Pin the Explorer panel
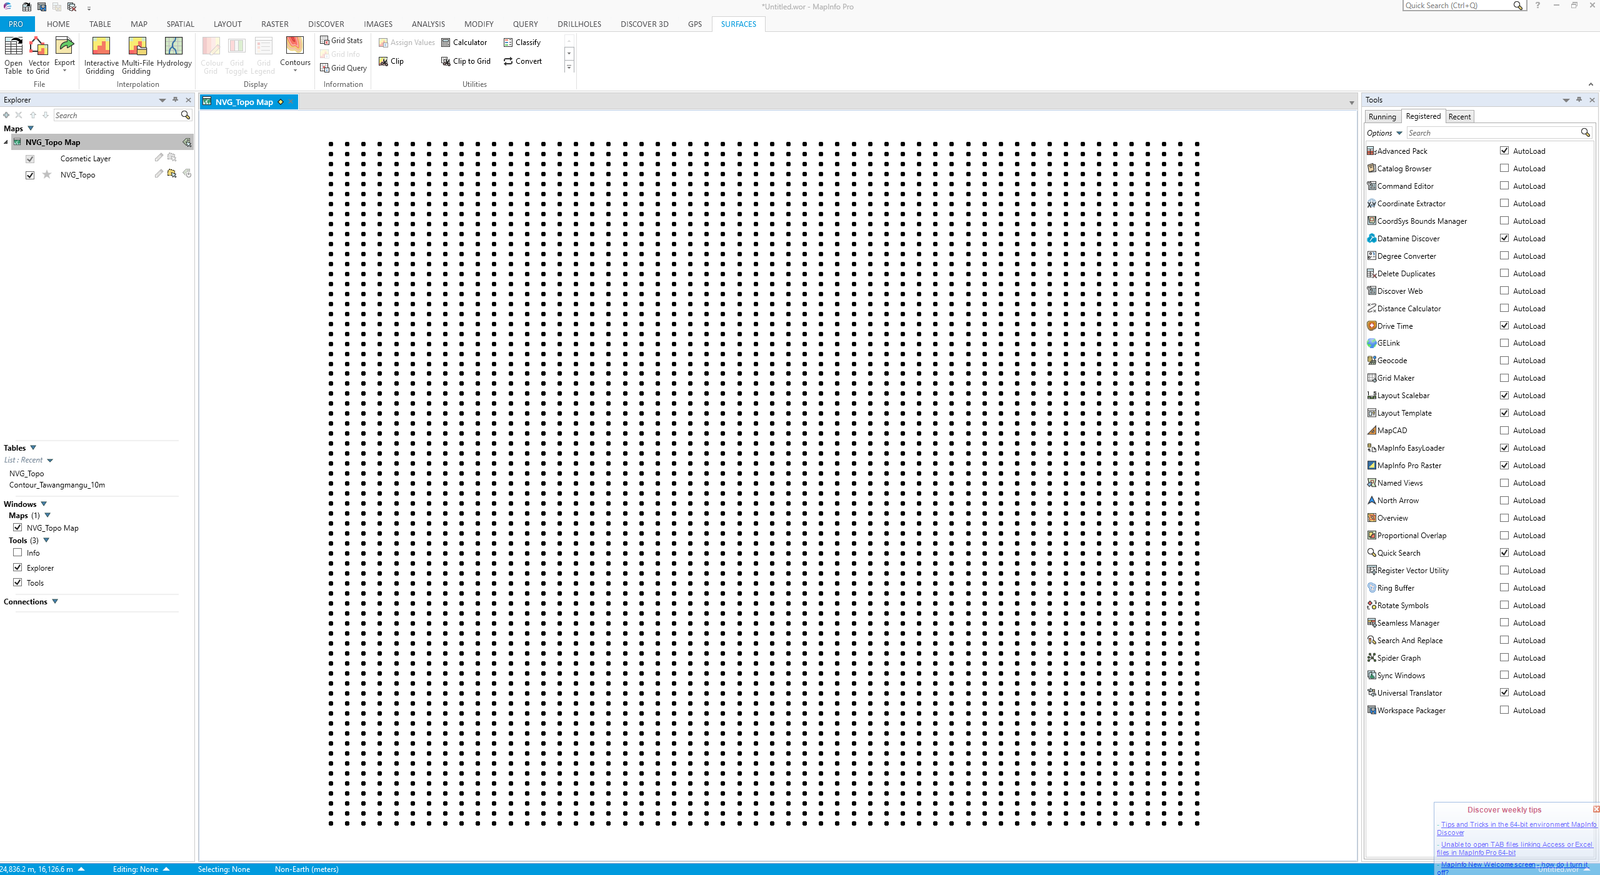Screen dimensions: 1600x875 pyautogui.click(x=175, y=100)
